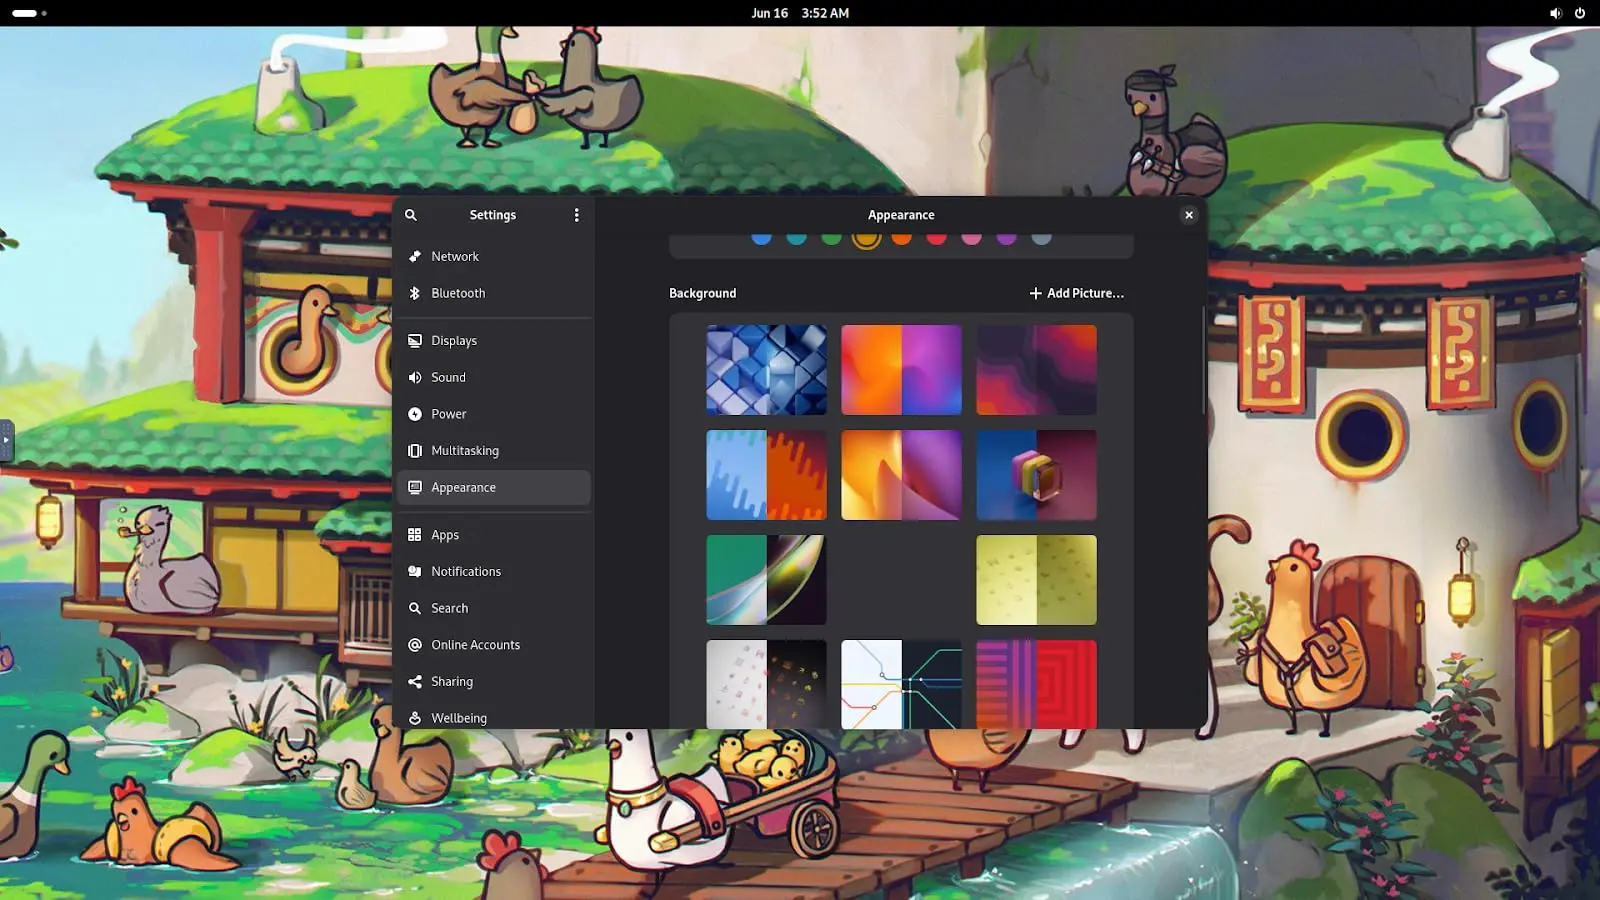The width and height of the screenshot is (1600, 900).
Task: Select the transit map lines wallpaper
Action: tap(902, 685)
